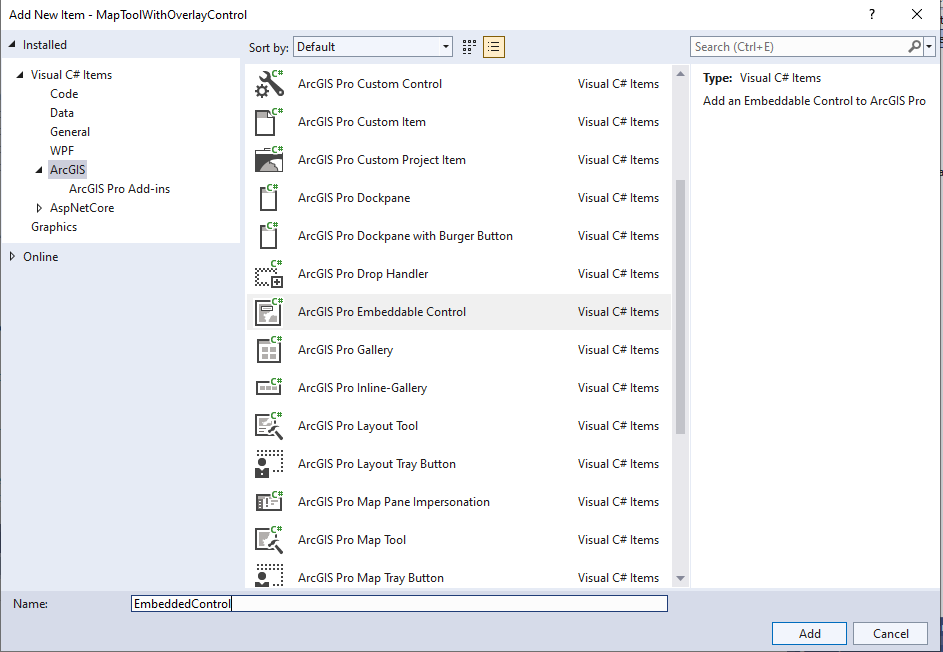943x652 pixels.
Task: Switch to medium icons list view
Action: pos(493,47)
